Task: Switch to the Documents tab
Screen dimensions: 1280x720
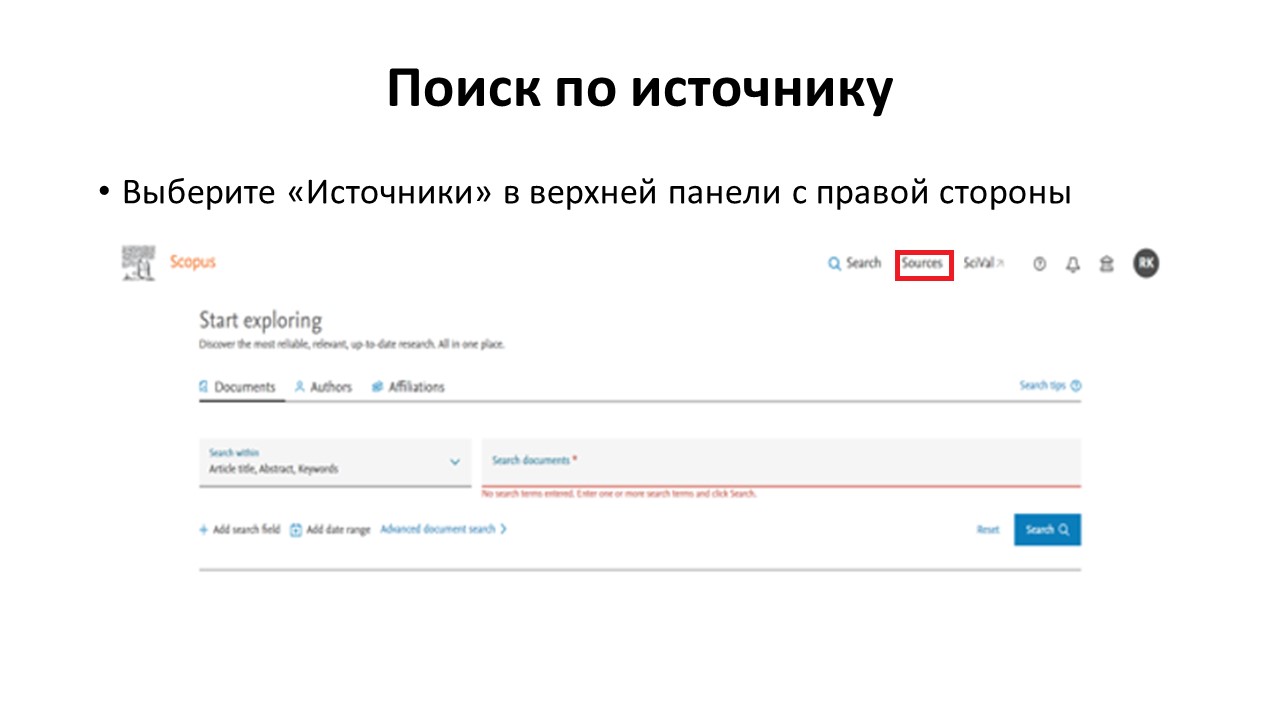Action: tap(238, 387)
